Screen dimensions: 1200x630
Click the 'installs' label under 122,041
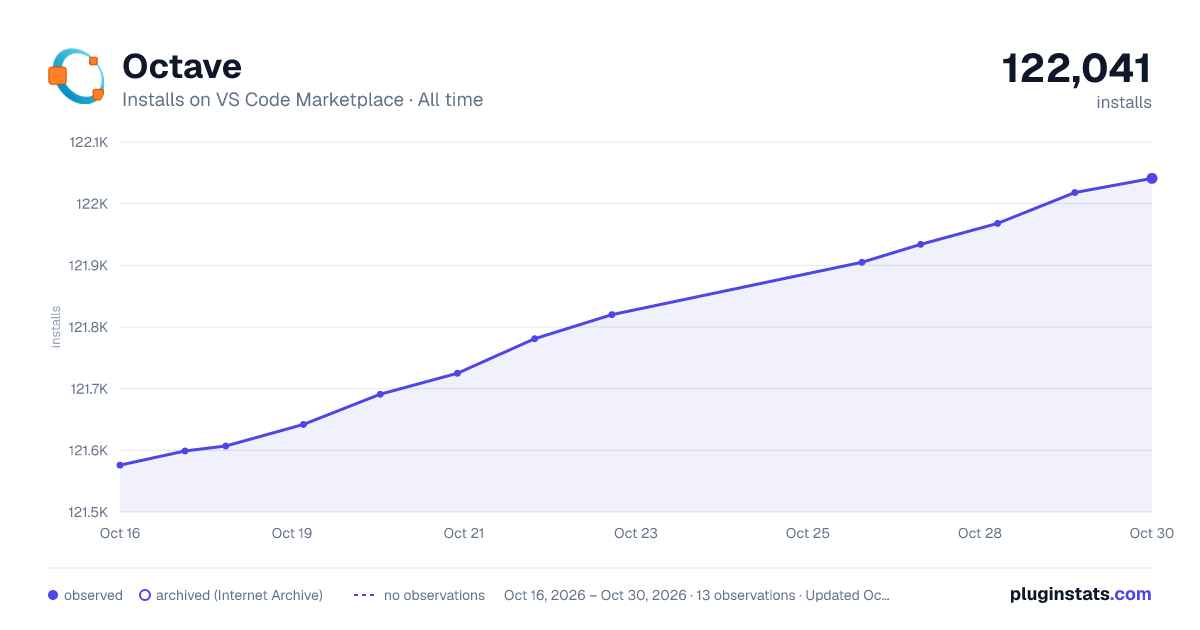click(1124, 102)
